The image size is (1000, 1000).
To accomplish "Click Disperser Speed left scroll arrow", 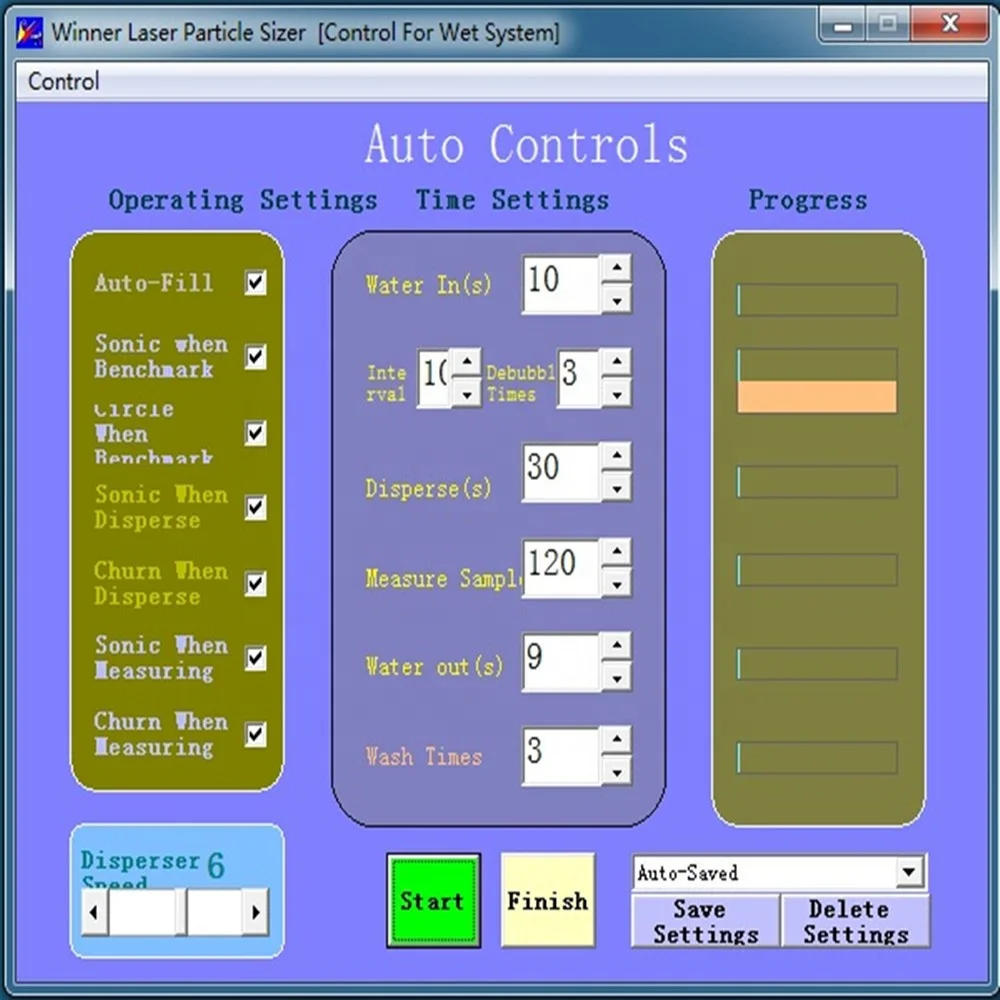I will click(95, 911).
